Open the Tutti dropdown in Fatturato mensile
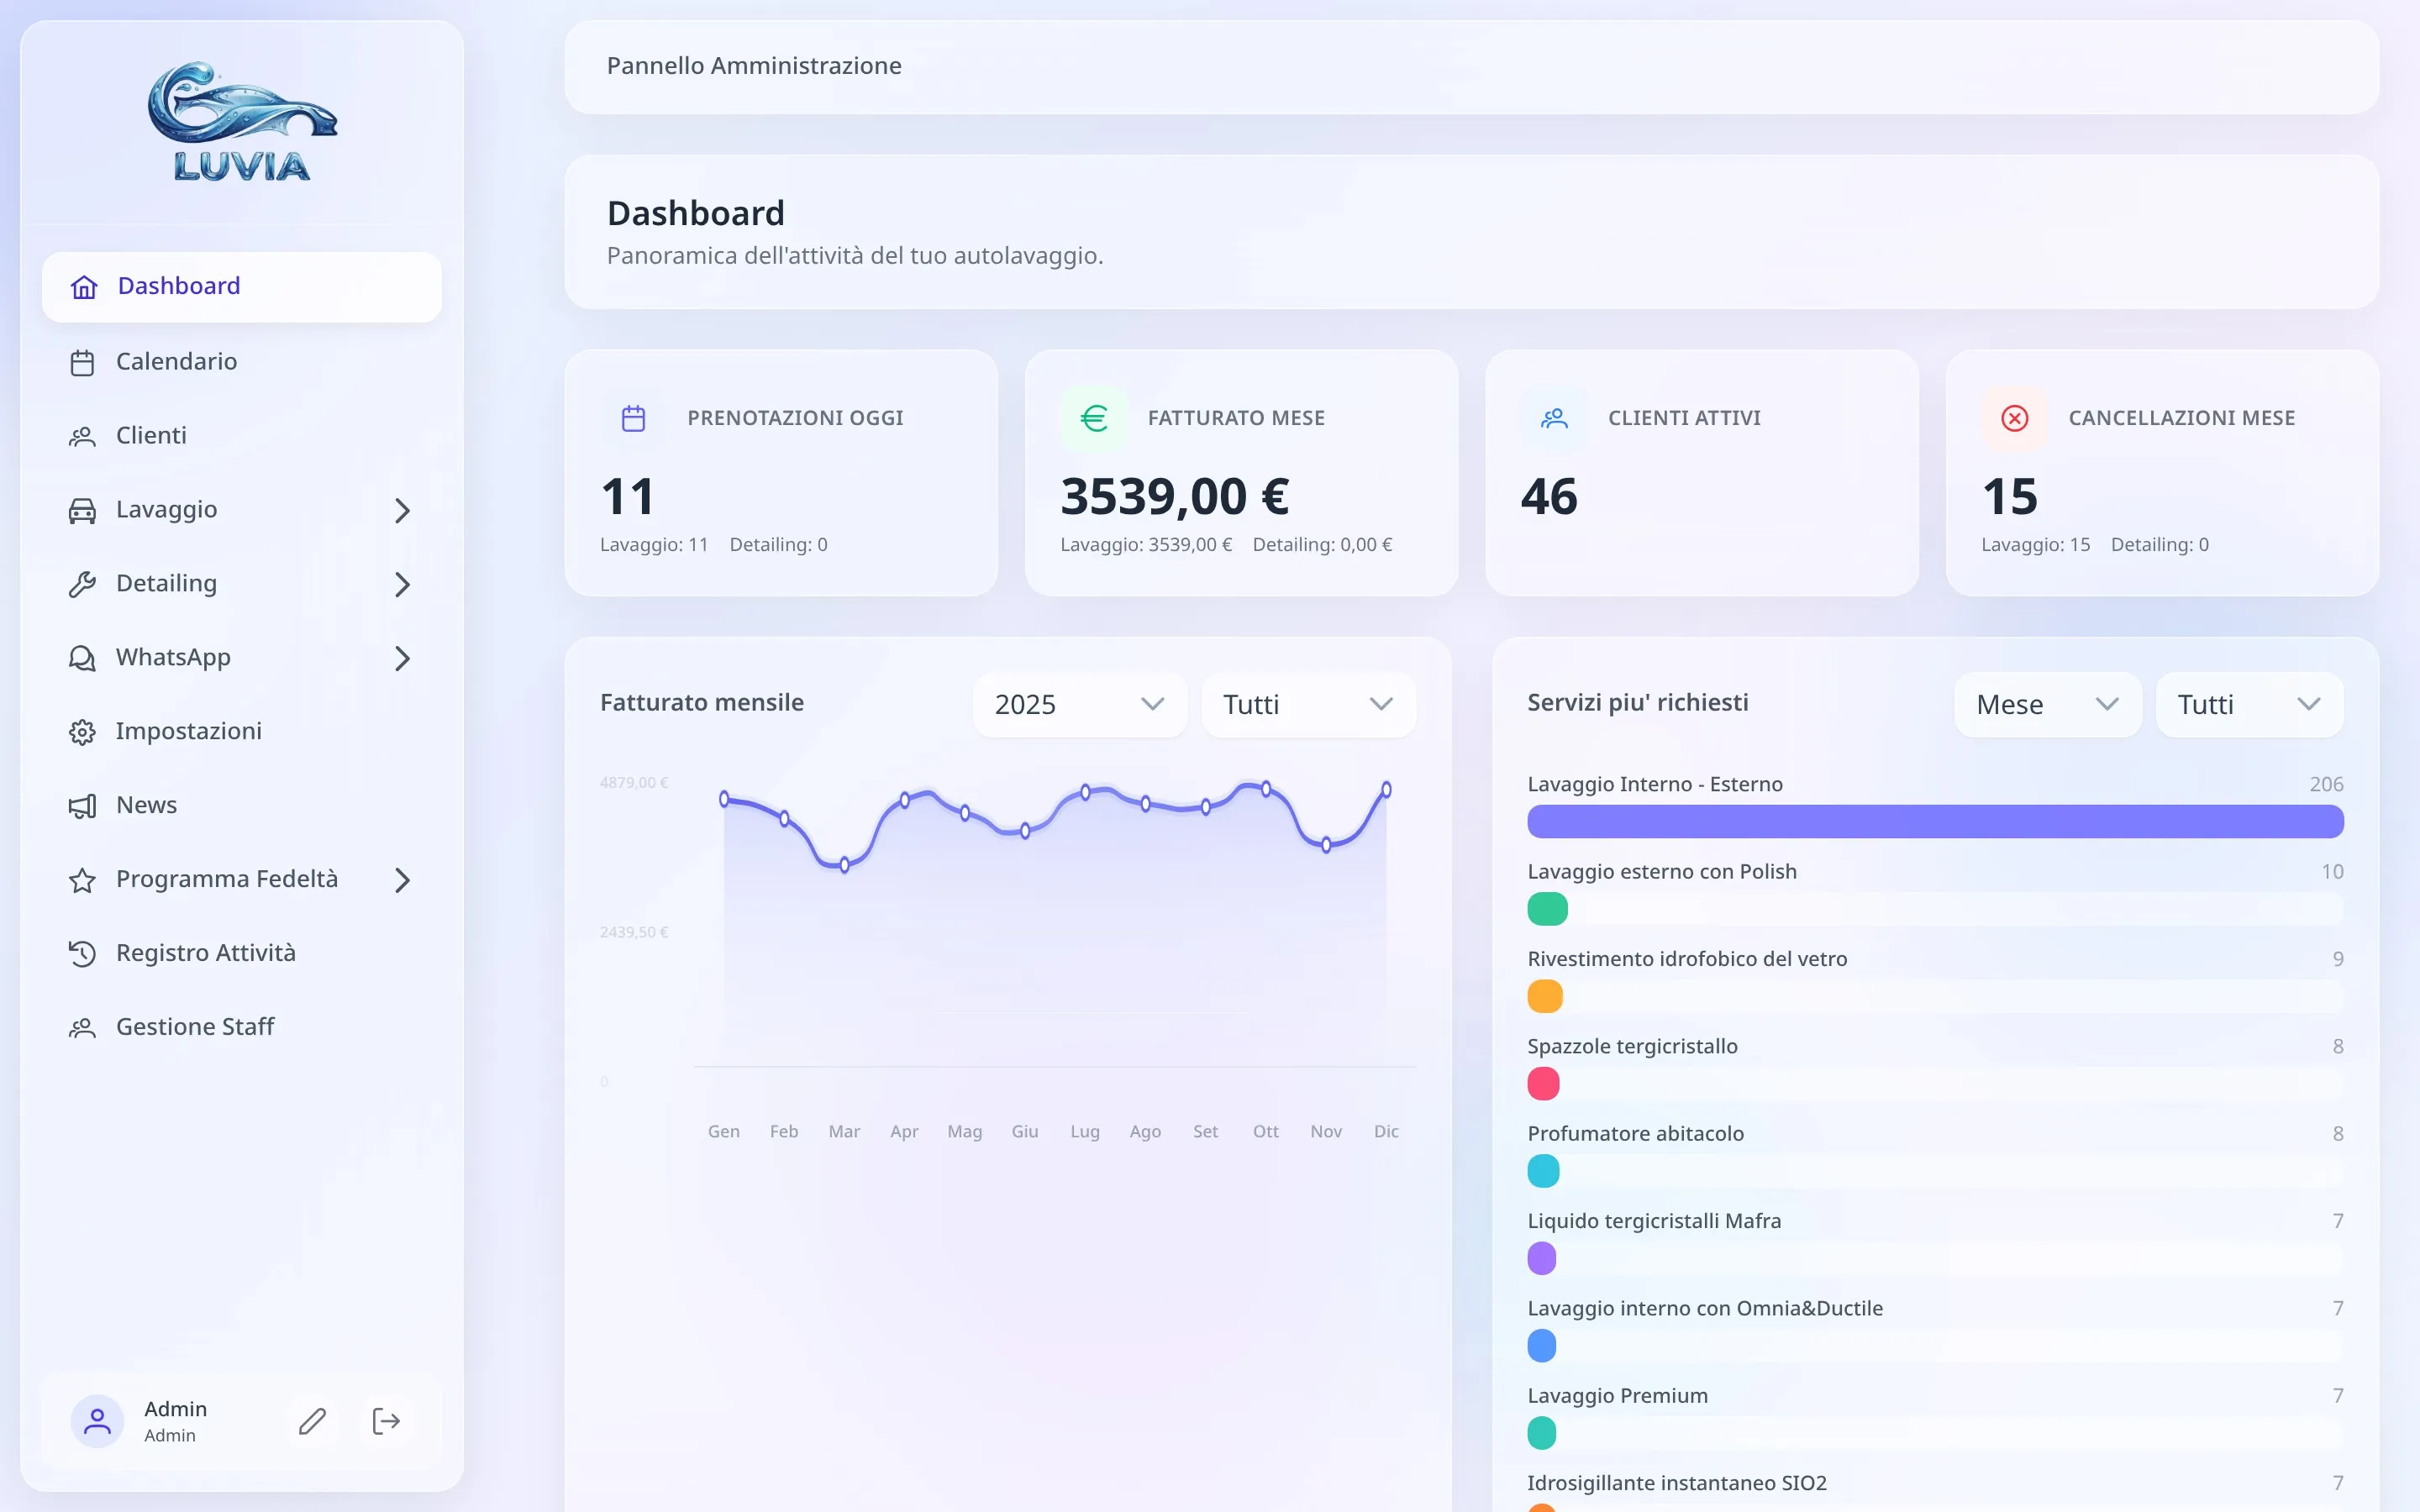This screenshot has width=2420, height=1512. tap(1308, 705)
